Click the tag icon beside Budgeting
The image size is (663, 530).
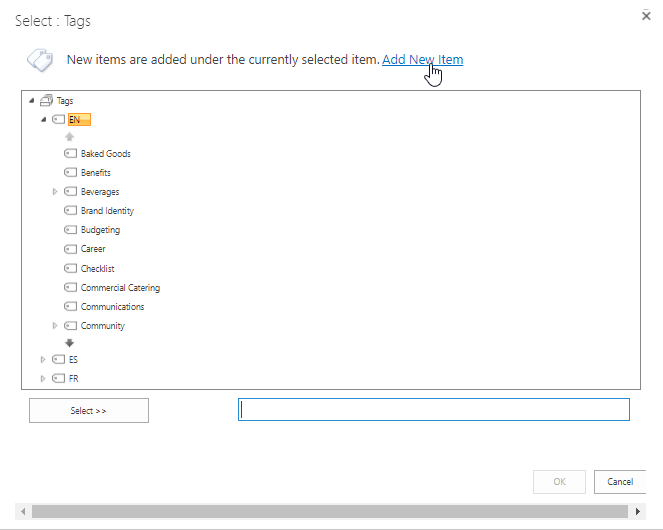point(70,230)
